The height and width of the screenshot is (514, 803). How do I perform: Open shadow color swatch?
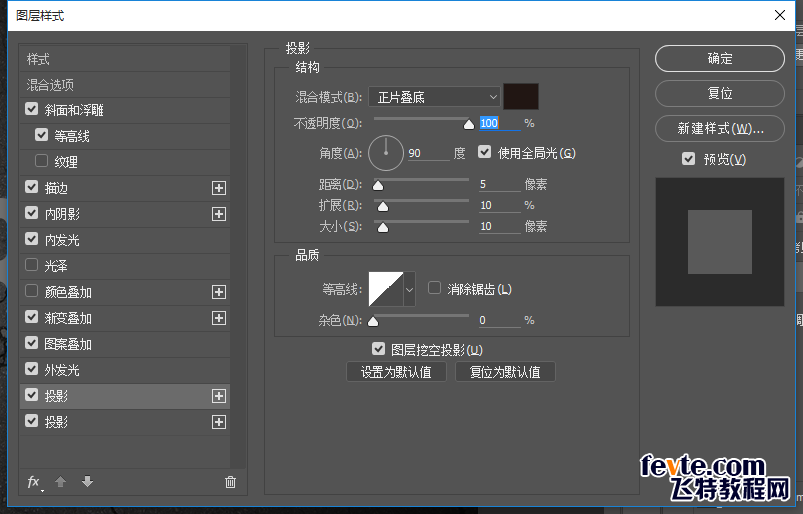coord(521,97)
